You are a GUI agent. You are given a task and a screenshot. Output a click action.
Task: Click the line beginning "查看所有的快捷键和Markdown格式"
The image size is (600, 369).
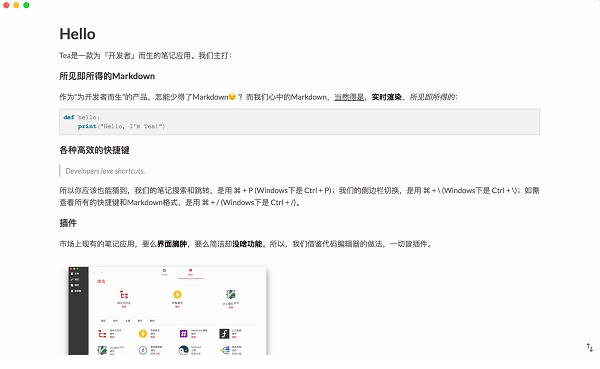[x=180, y=202]
